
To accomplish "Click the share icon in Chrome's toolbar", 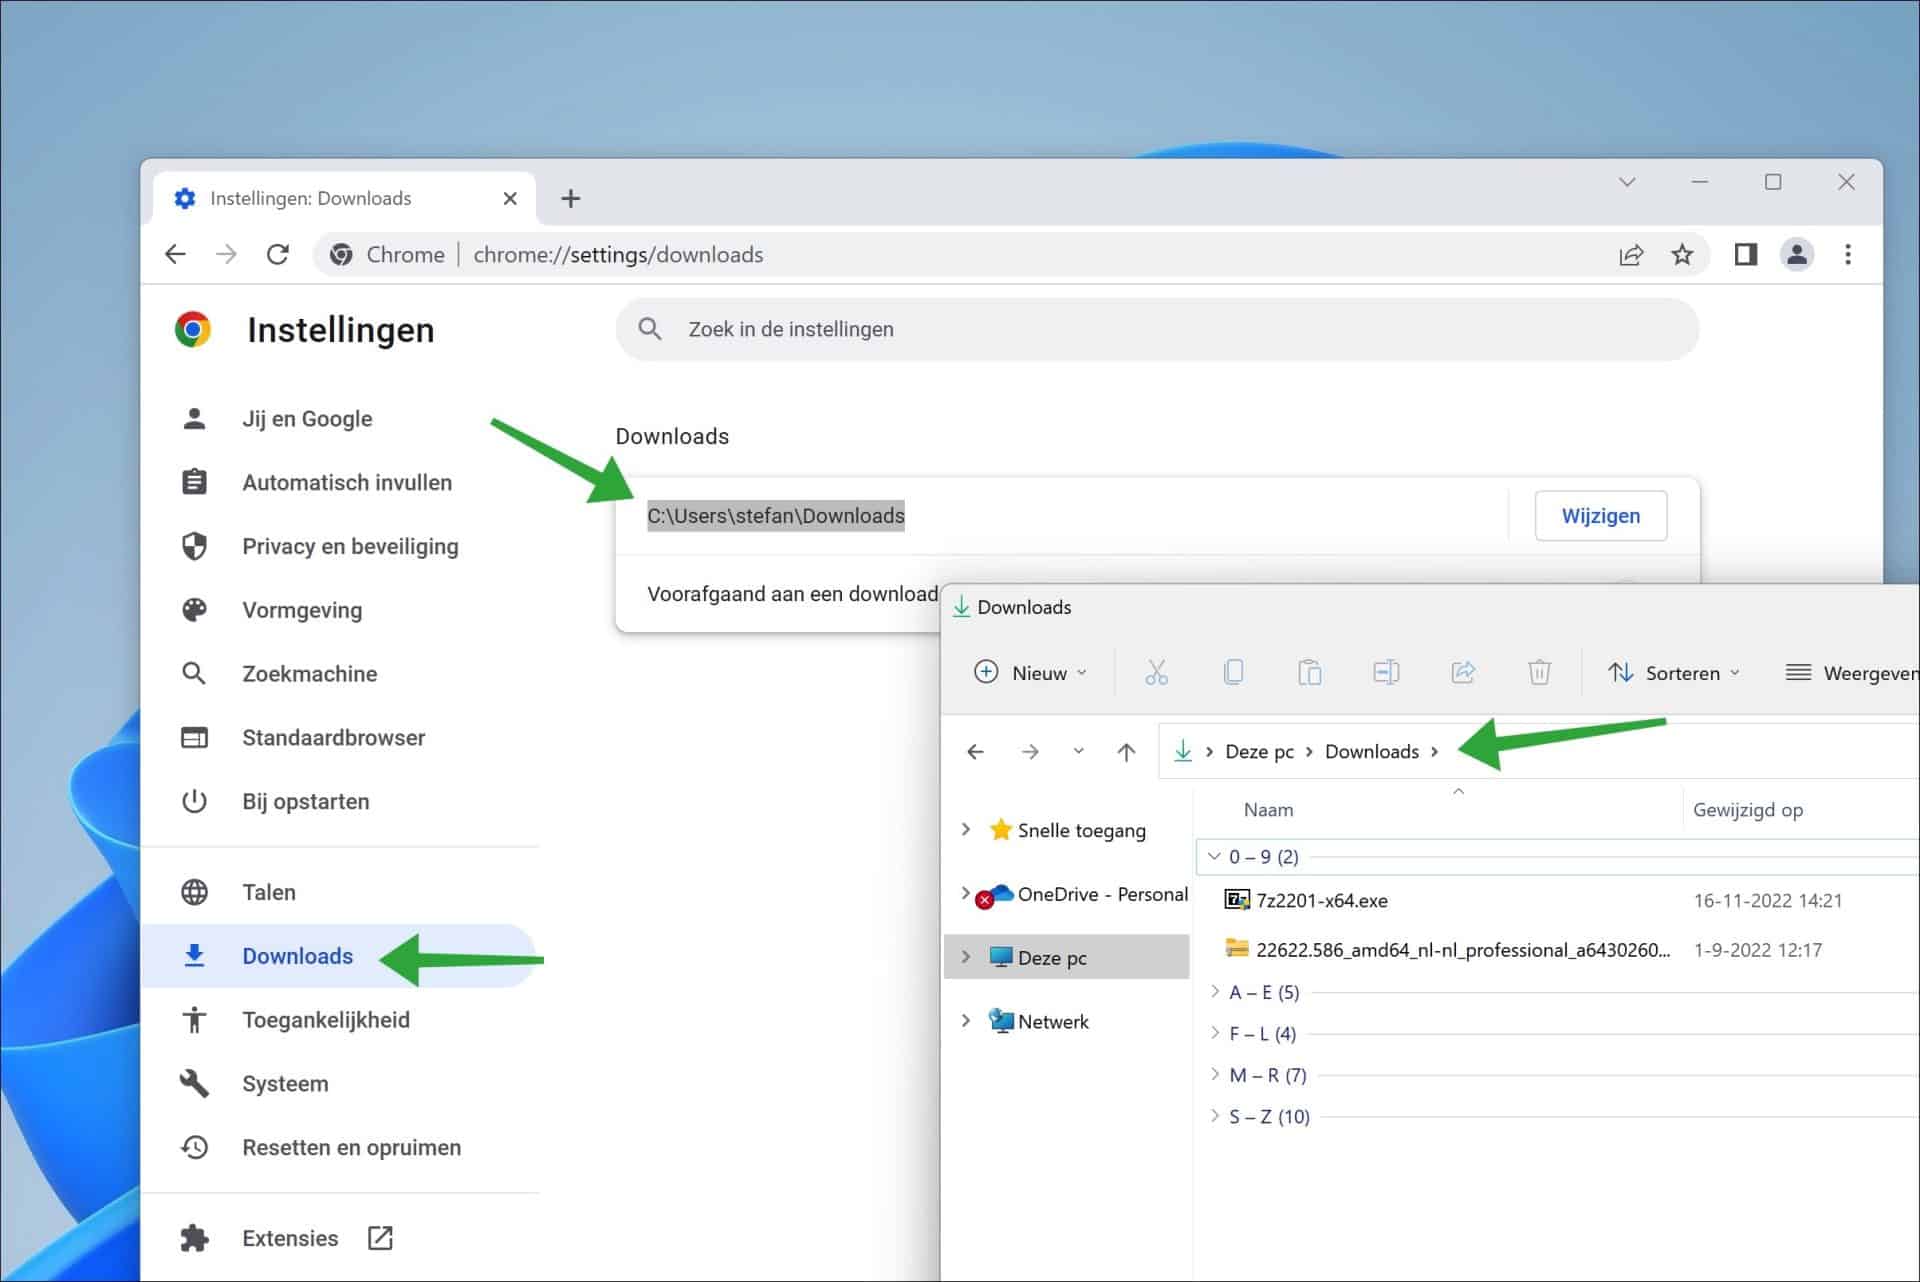I will 1631,255.
